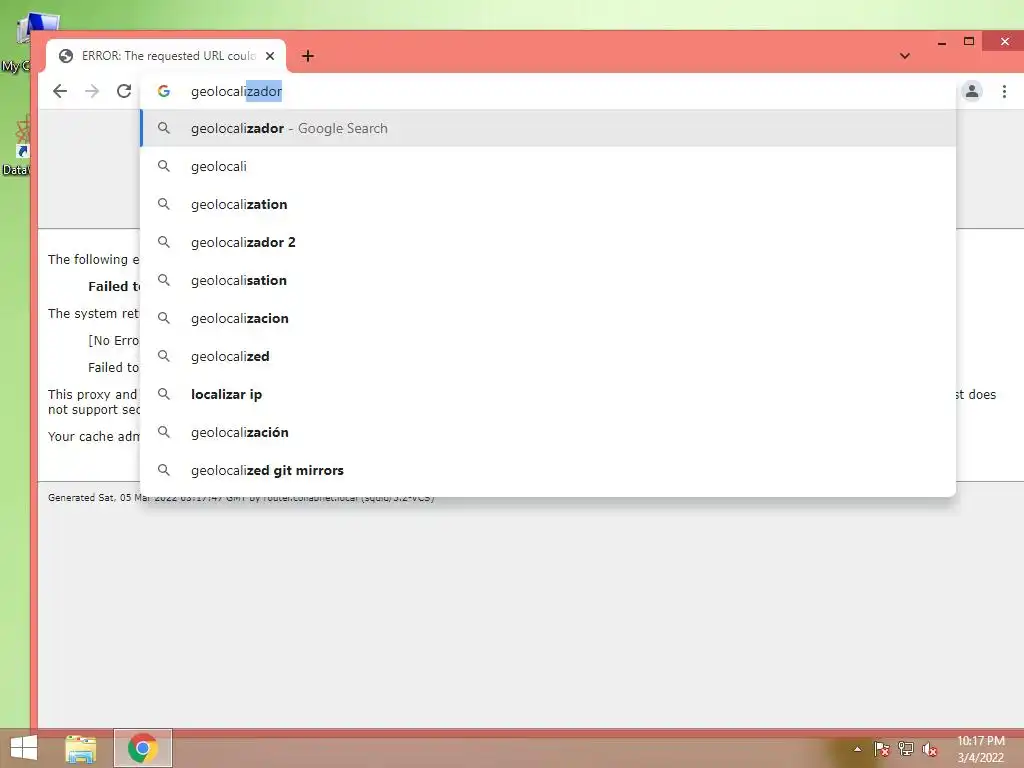The image size is (1024, 768).
Task: Select the ERROR: The requested URL tab
Action: pyautogui.click(x=166, y=56)
